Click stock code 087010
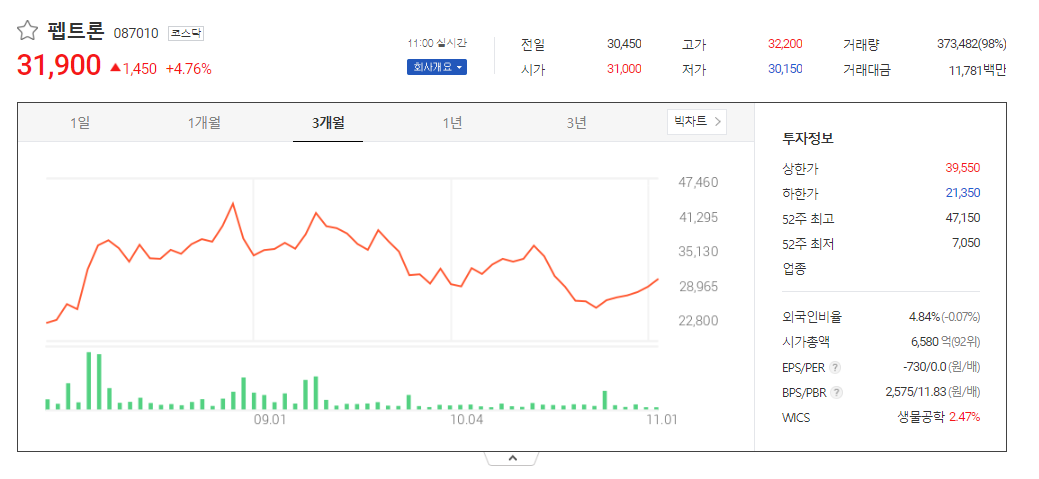 coord(137,33)
